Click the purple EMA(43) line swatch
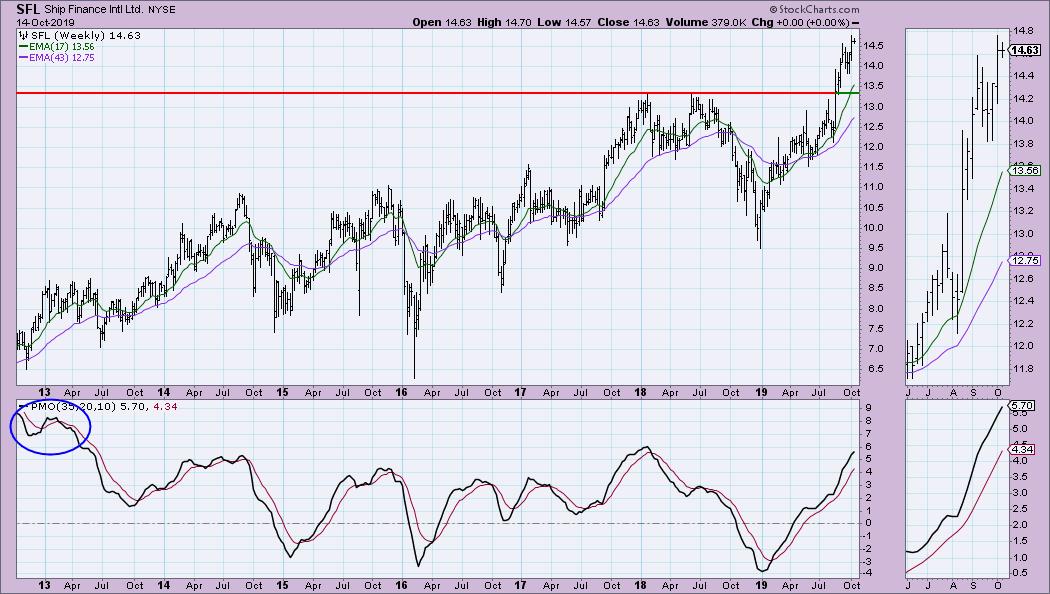1050x594 pixels. (23, 58)
